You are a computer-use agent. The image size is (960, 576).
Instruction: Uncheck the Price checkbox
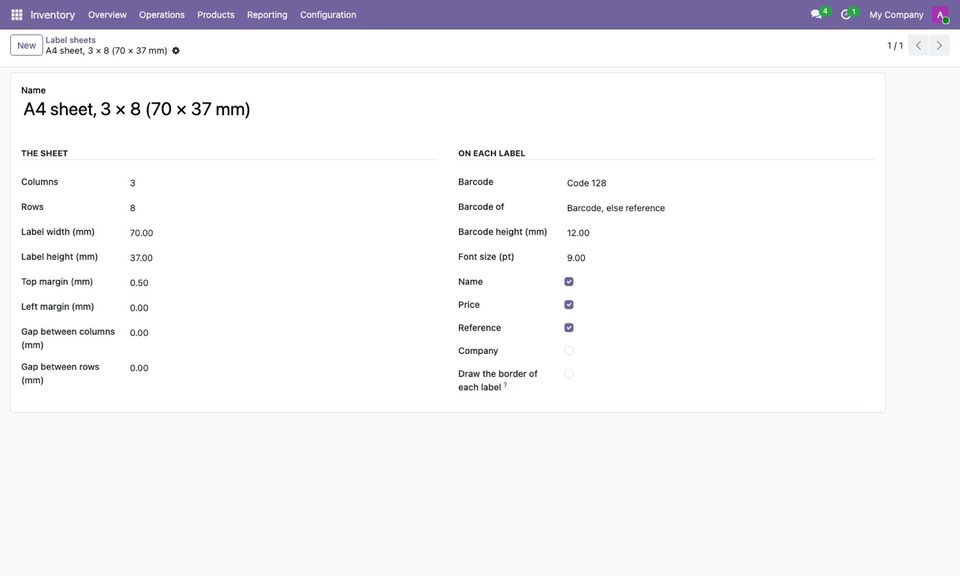569,305
